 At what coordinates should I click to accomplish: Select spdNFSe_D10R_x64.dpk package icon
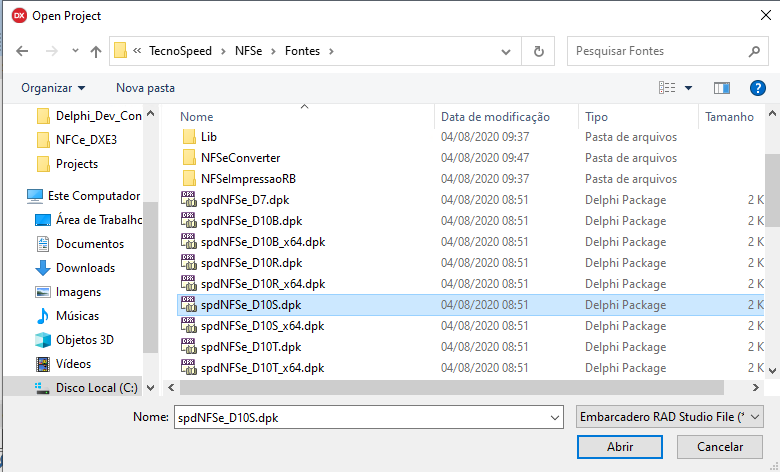(x=189, y=283)
